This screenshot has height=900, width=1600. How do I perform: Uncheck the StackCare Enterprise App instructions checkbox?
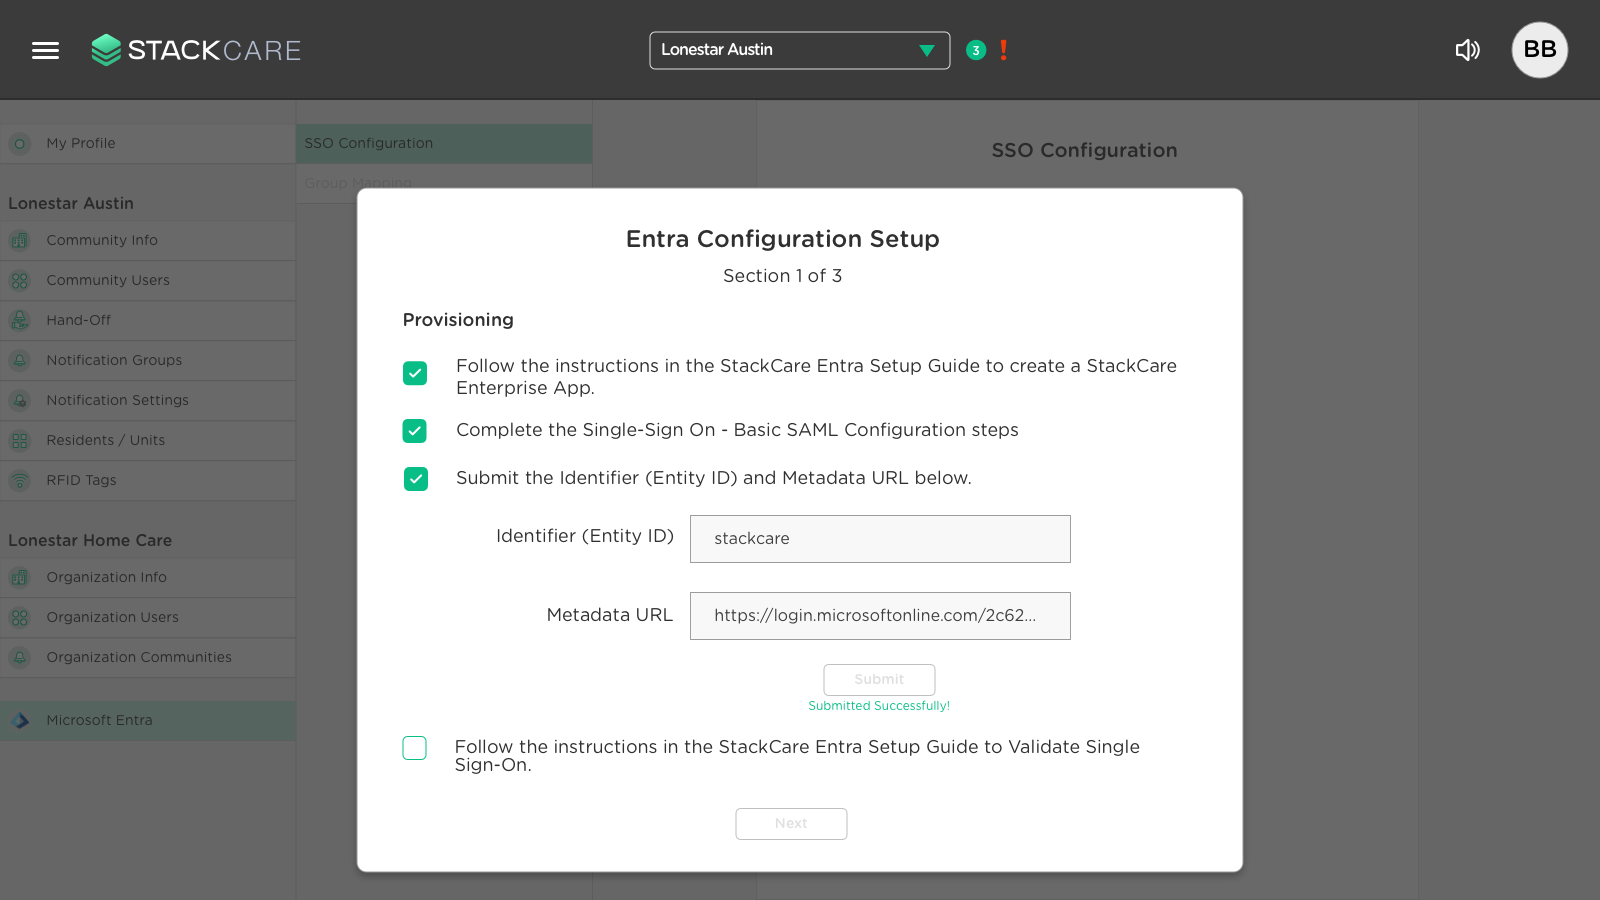tap(415, 373)
